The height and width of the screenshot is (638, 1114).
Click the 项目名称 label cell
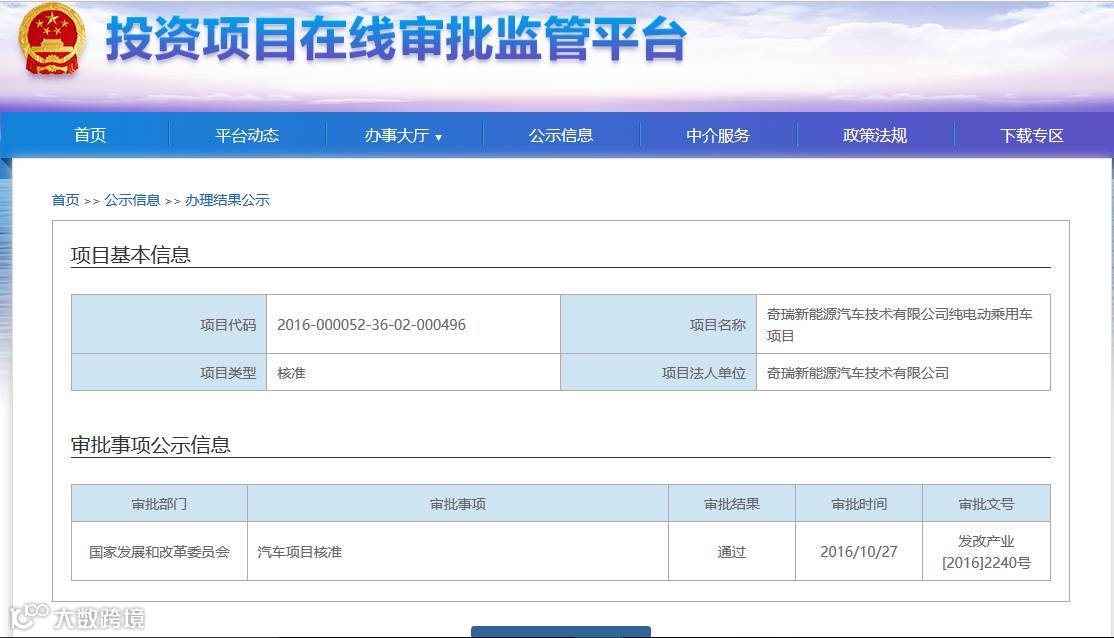659,325
